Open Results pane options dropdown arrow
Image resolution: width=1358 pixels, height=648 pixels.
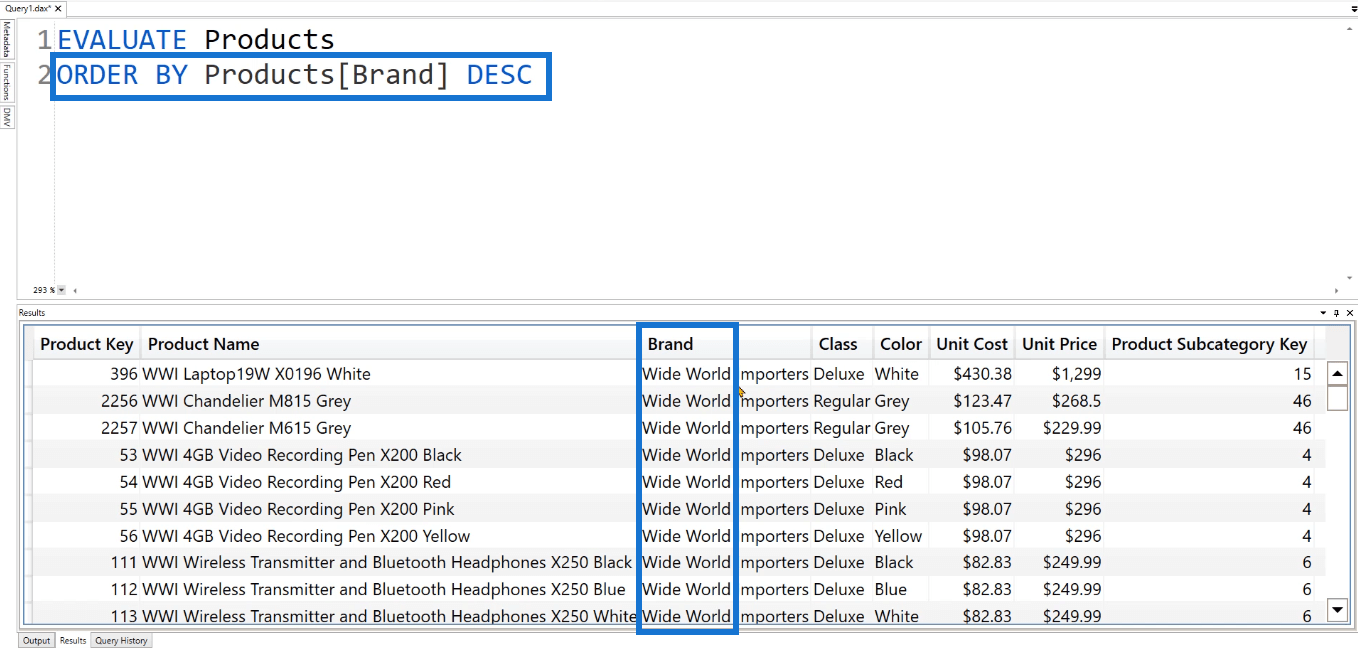coord(1324,313)
